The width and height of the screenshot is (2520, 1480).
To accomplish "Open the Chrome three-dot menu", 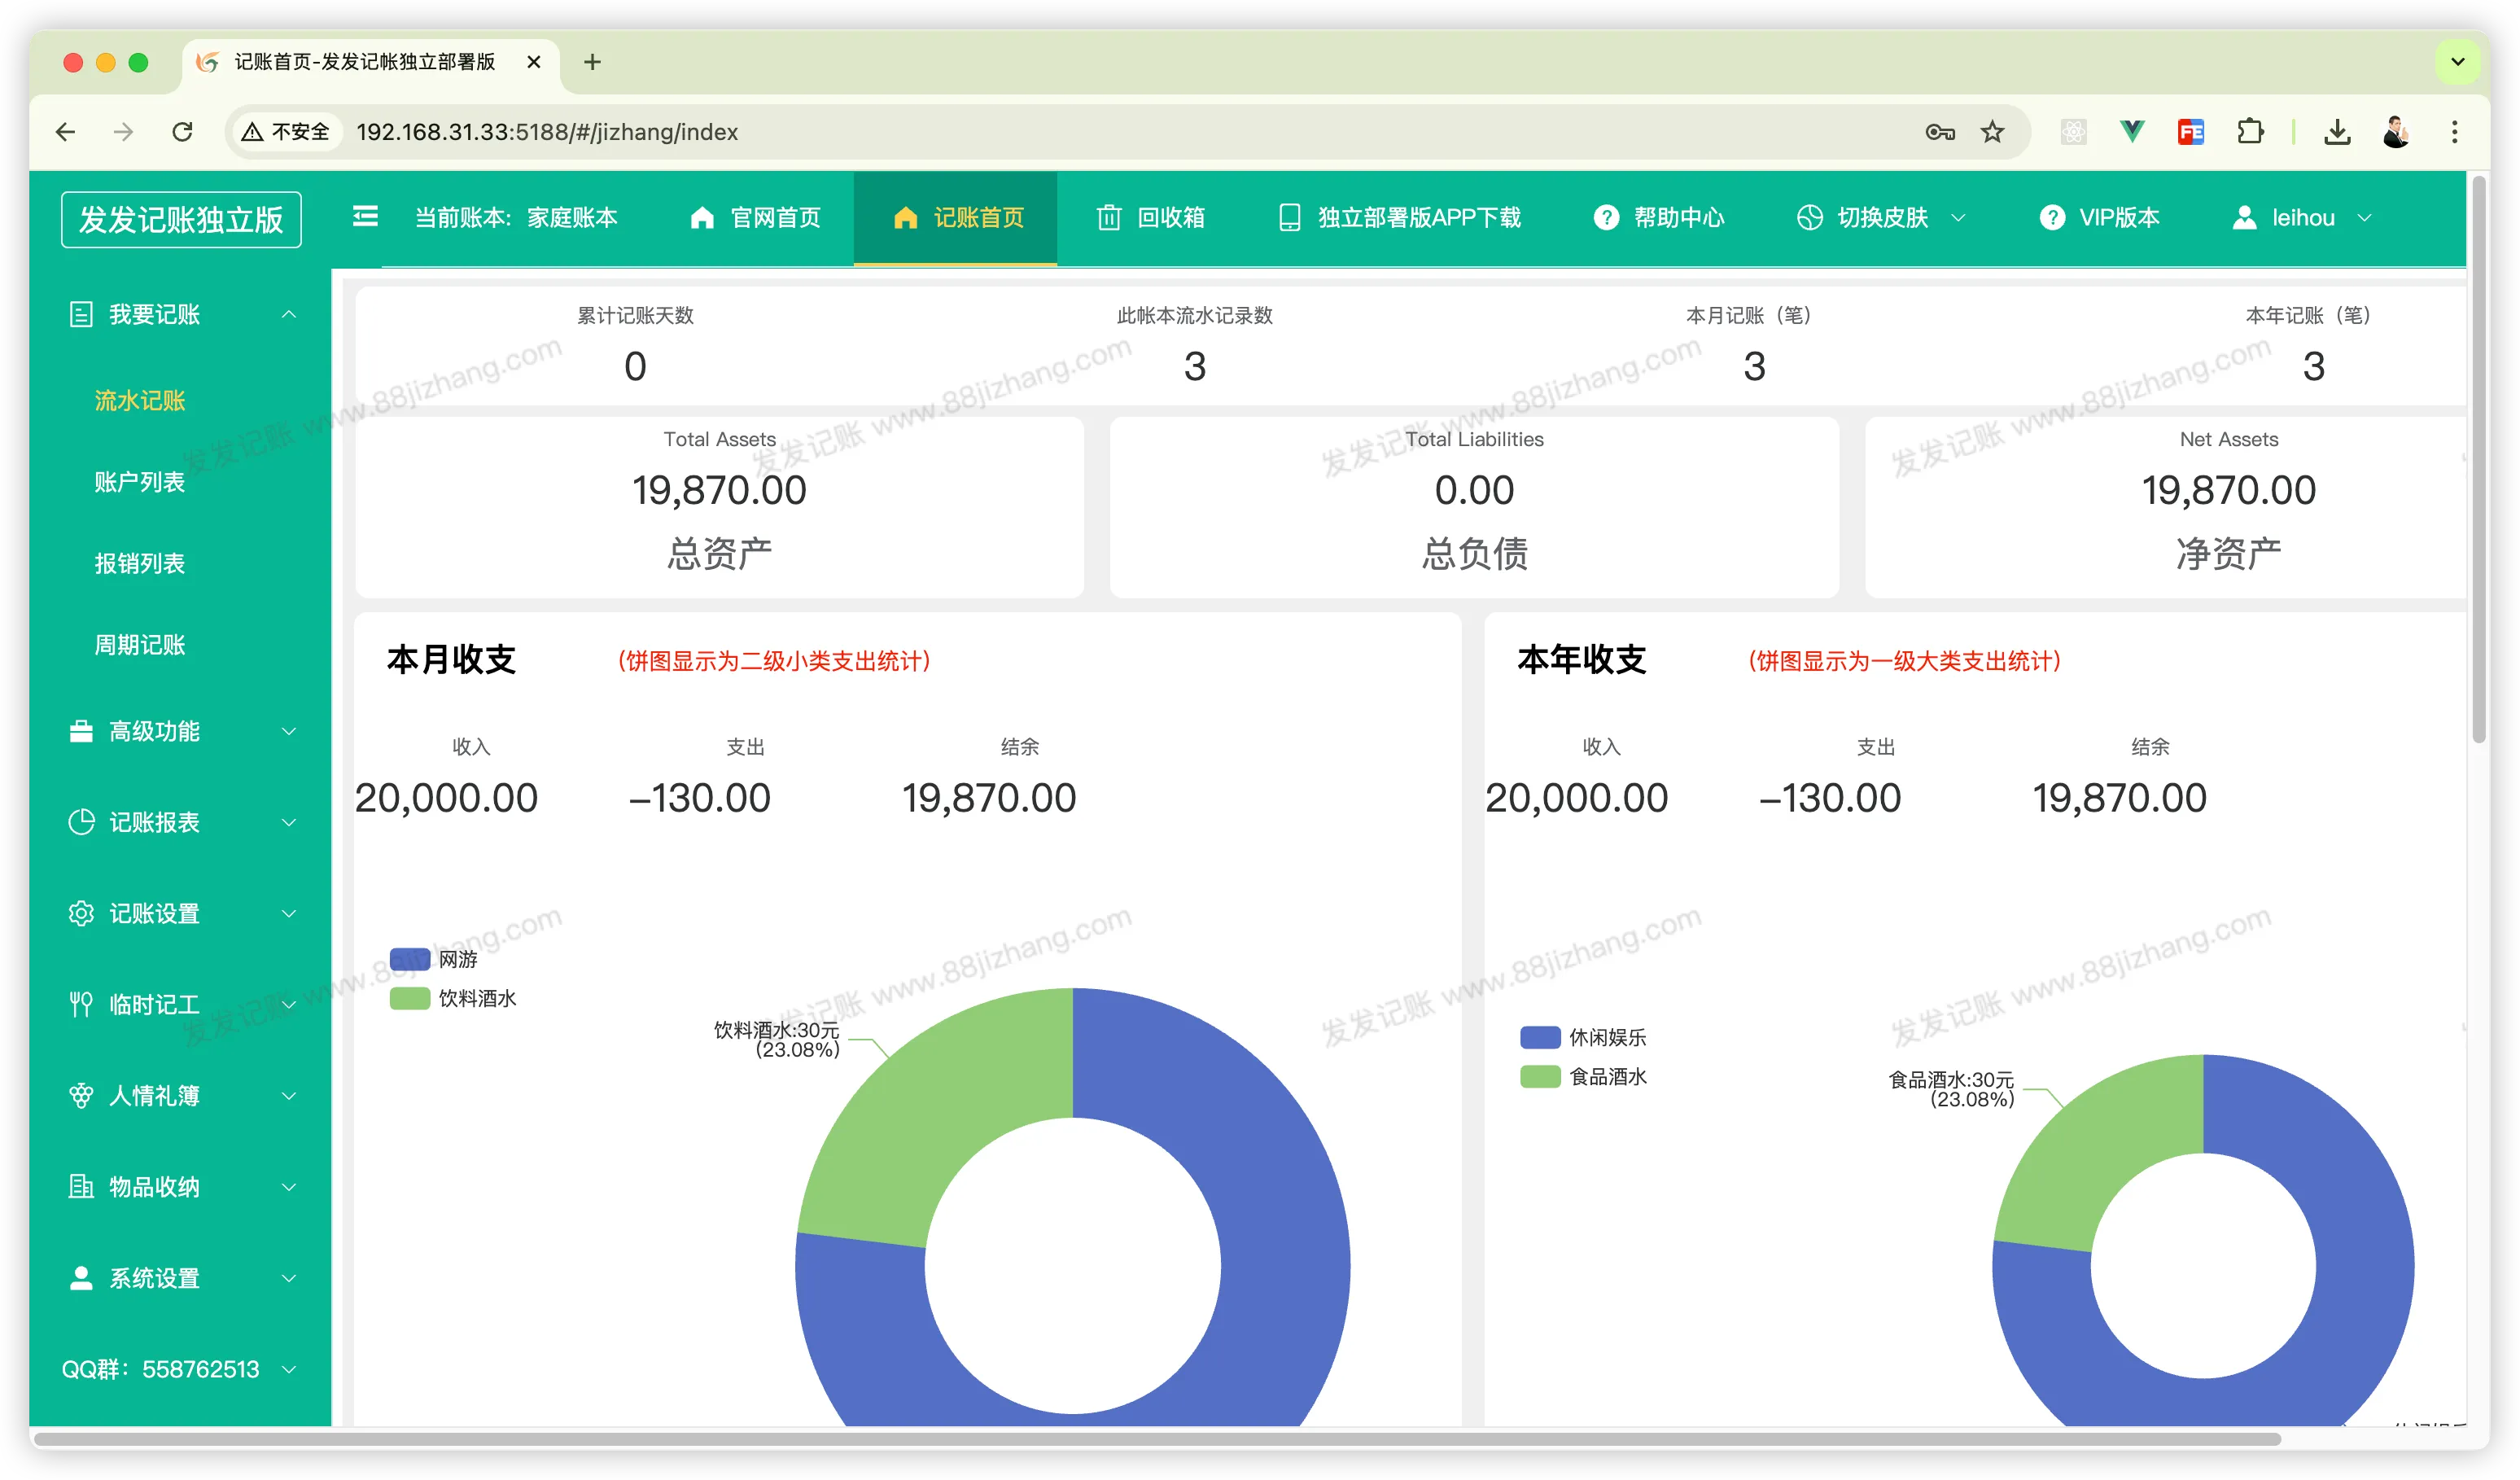I will [x=2454, y=132].
